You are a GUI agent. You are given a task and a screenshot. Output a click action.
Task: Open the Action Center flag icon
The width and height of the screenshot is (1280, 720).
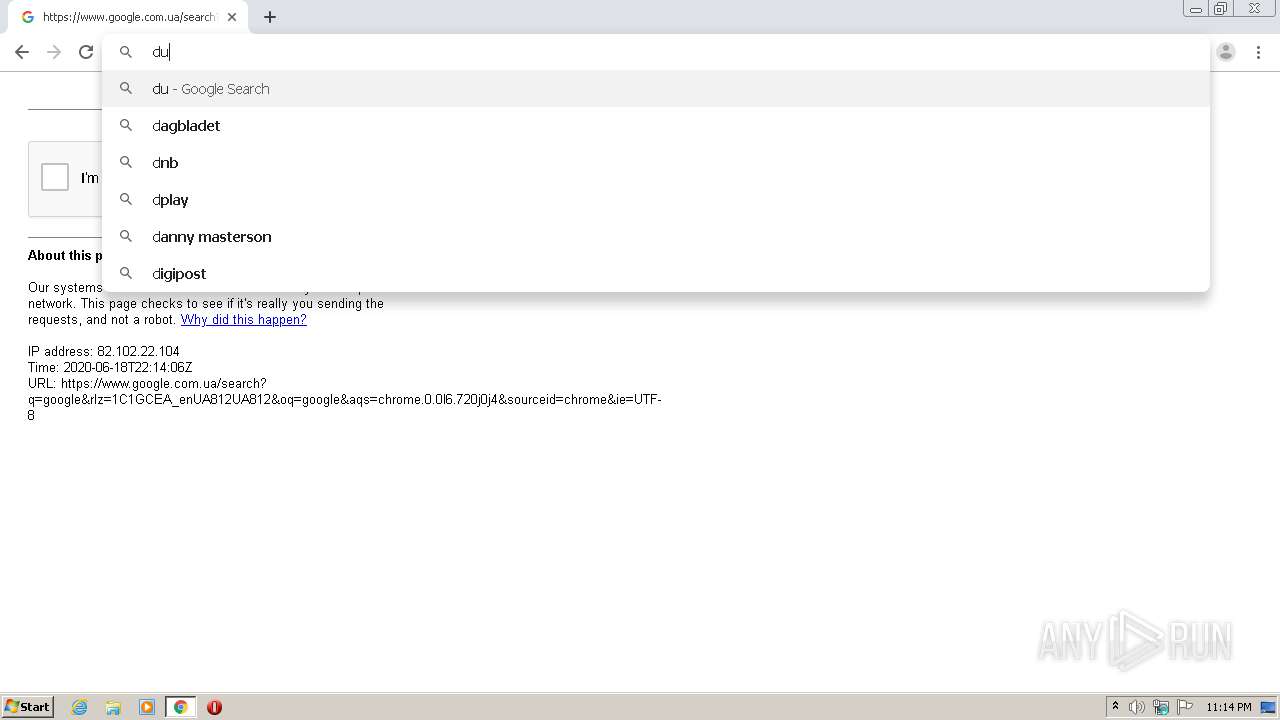tap(1185, 707)
